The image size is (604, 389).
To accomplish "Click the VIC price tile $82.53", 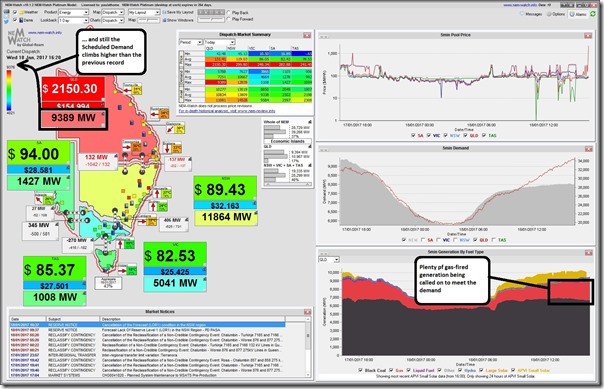I will click(x=175, y=255).
